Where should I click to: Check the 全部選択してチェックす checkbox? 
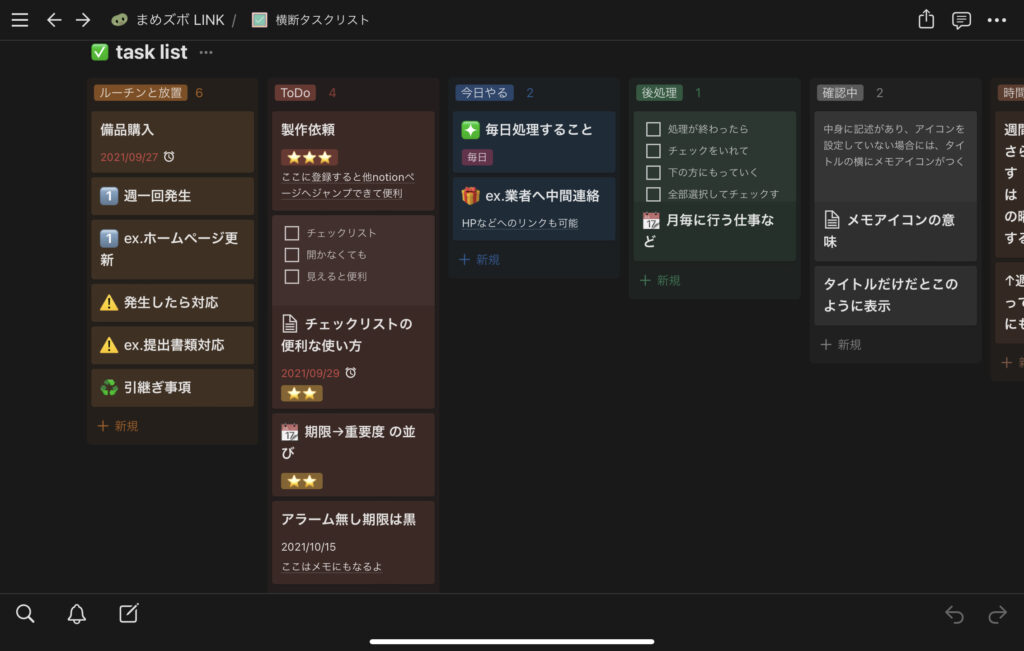coord(653,194)
